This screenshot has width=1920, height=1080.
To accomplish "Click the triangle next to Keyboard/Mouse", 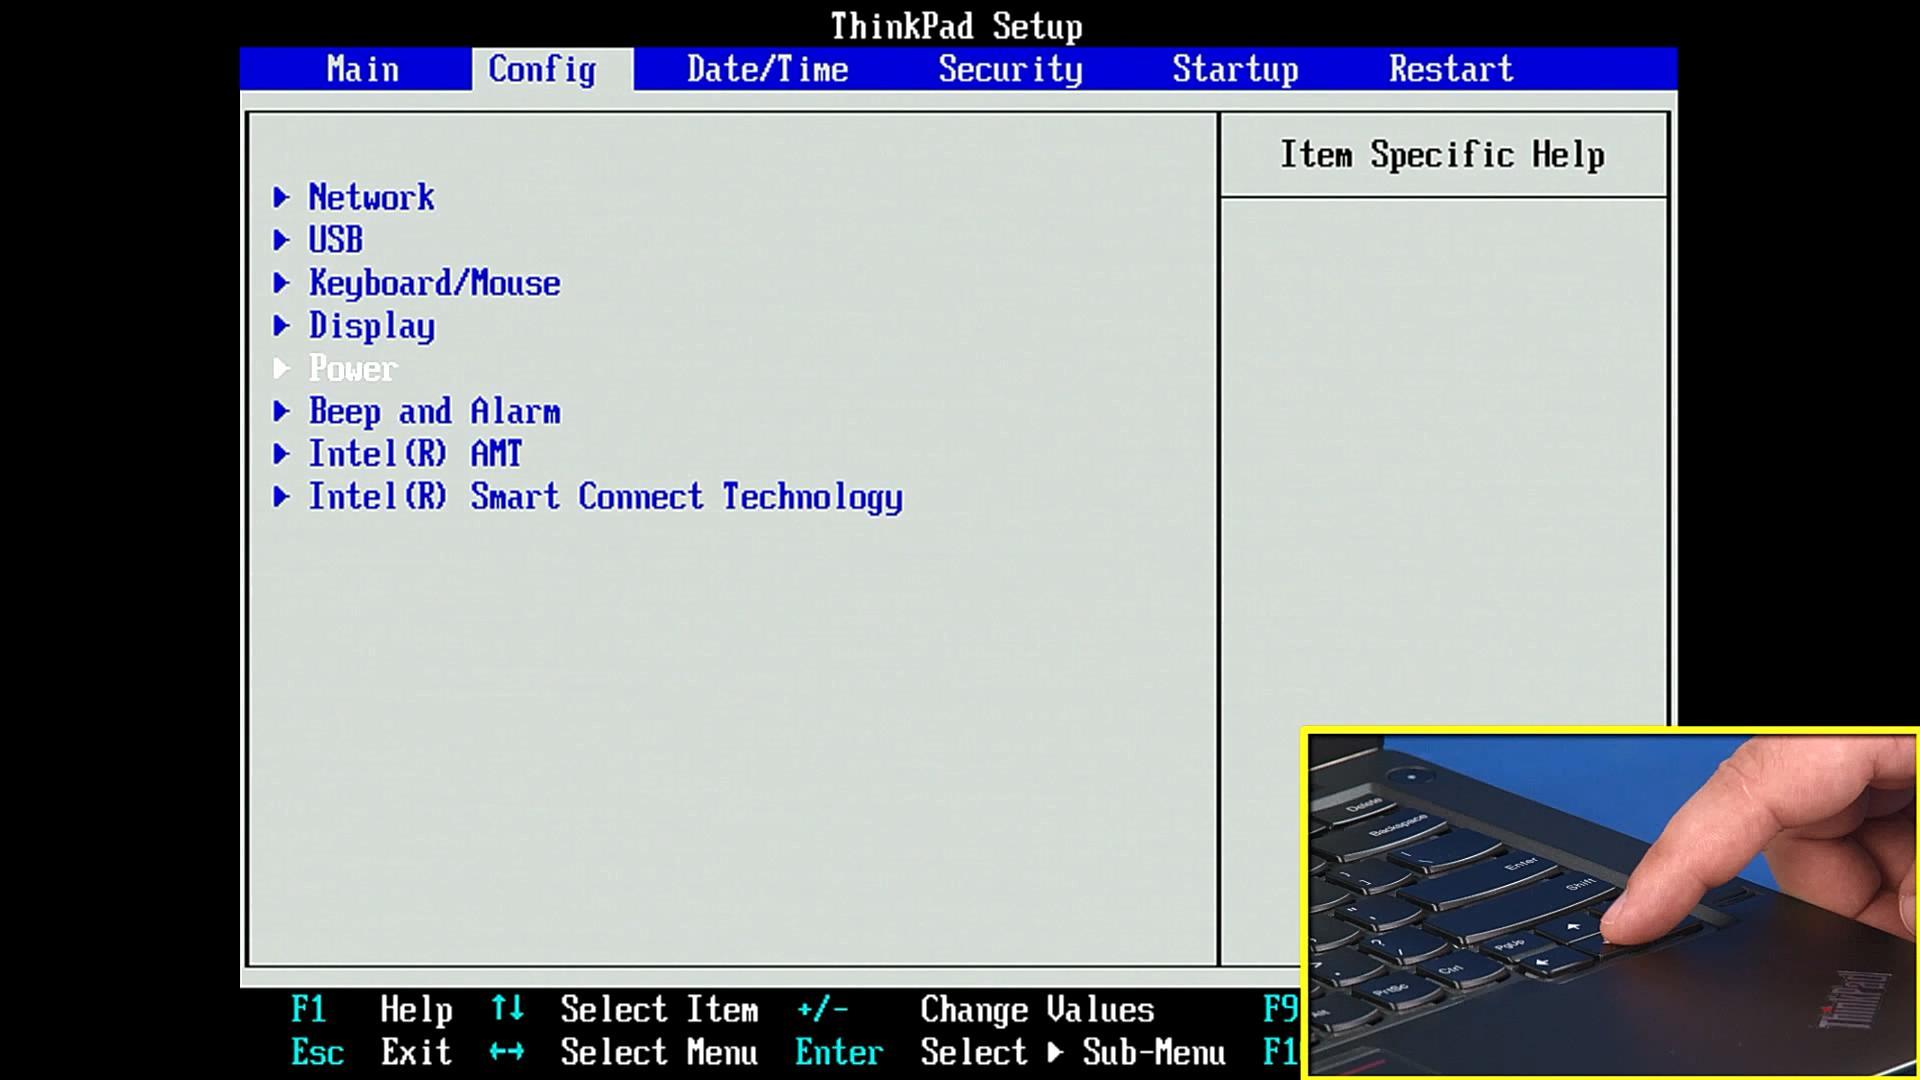I will (282, 283).
